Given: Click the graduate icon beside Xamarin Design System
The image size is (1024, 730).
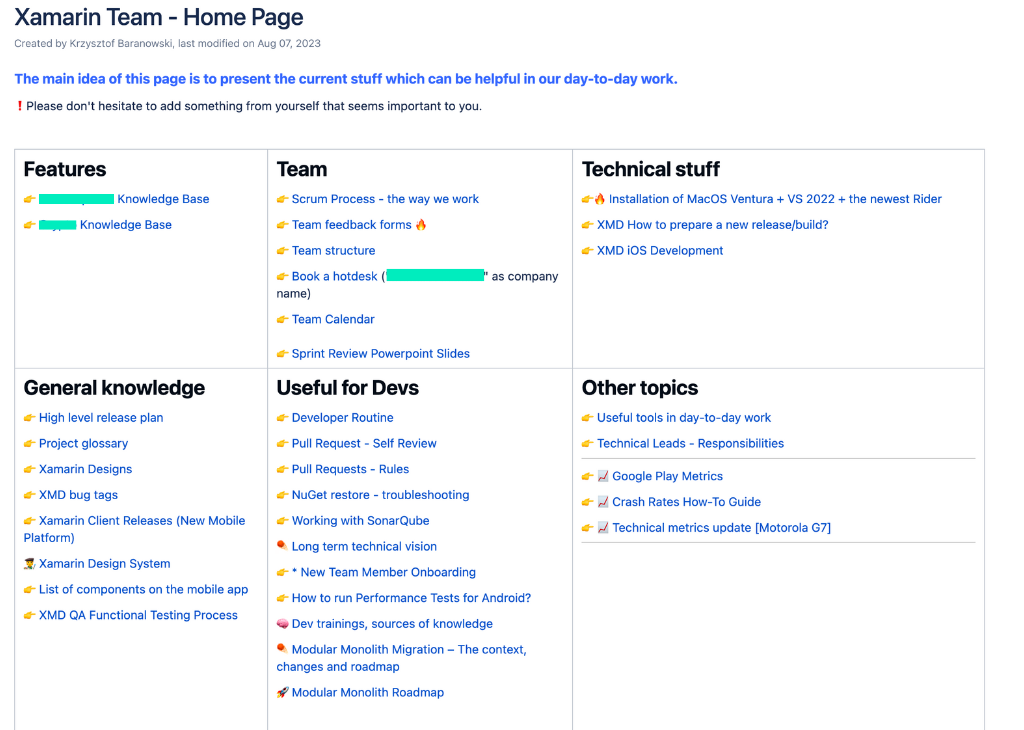Looking at the screenshot, I should [x=29, y=563].
